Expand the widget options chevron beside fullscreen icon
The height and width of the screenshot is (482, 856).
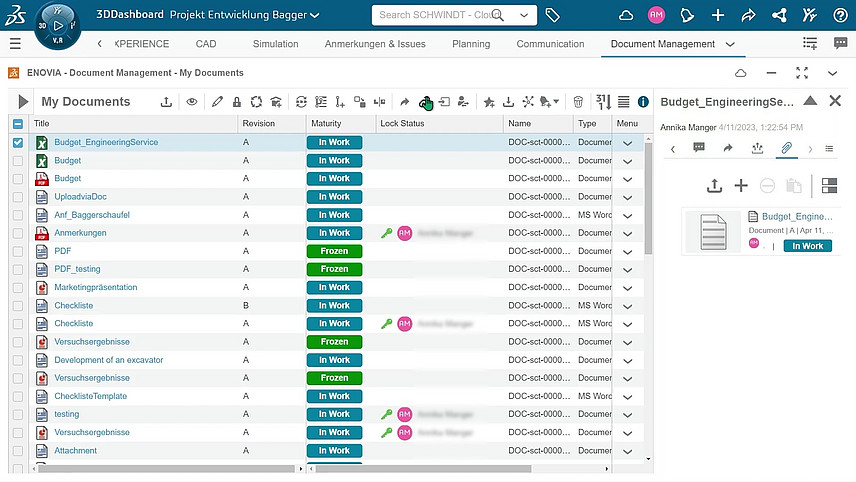coord(832,73)
